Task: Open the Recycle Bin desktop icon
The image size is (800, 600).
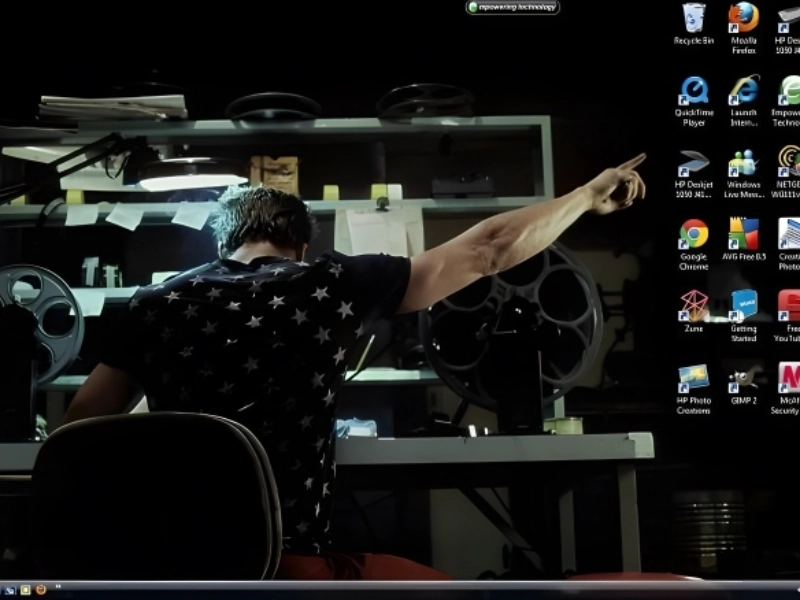Action: point(693,19)
